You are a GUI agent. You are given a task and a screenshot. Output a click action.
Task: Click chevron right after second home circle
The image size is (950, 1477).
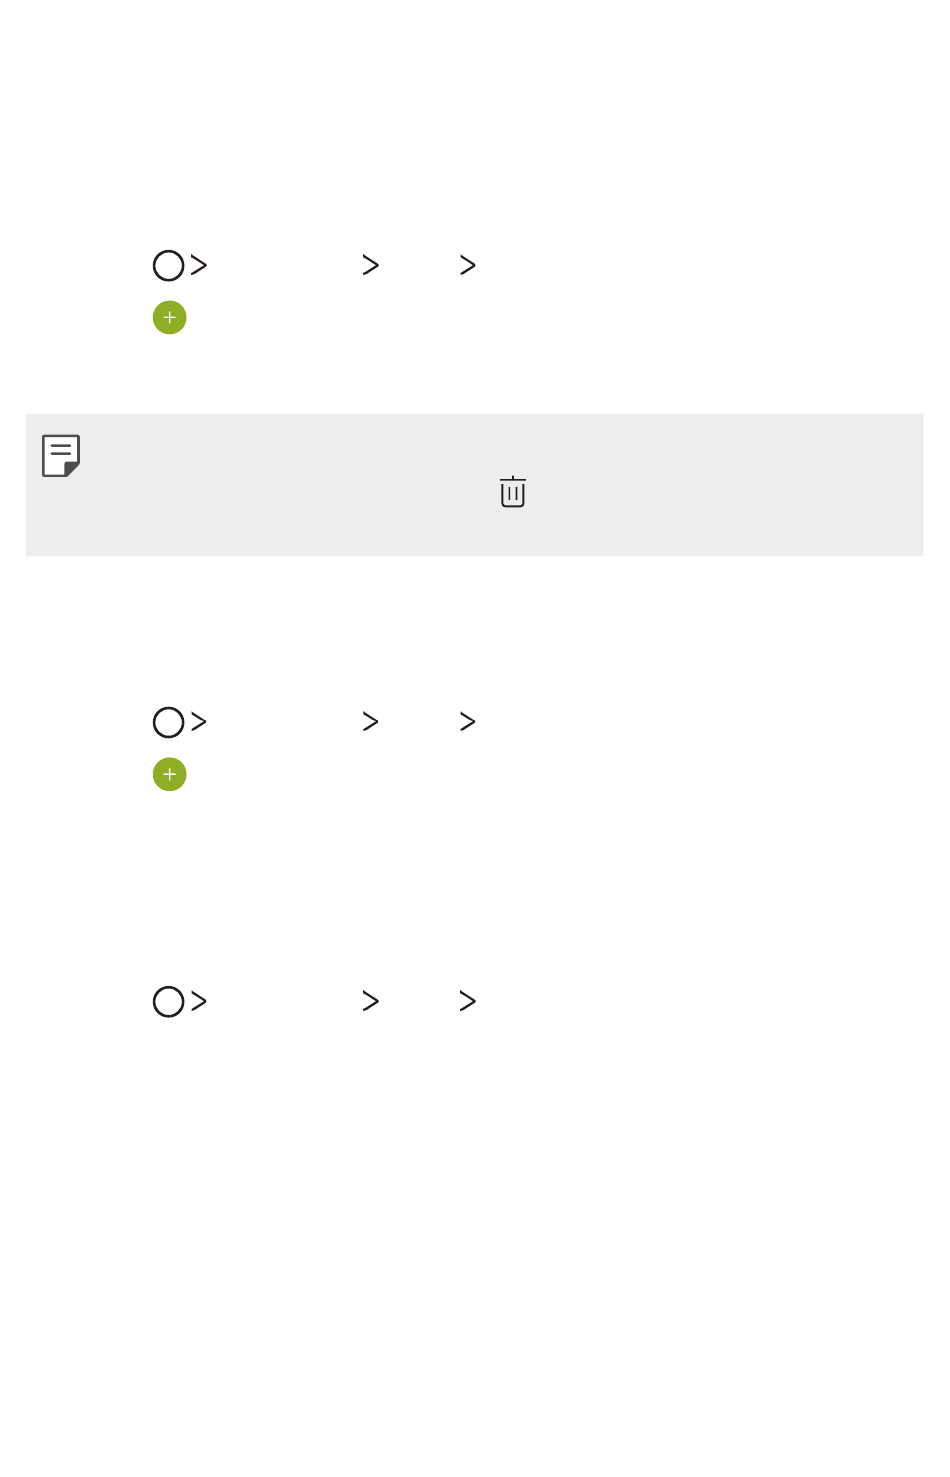[x=199, y=722]
